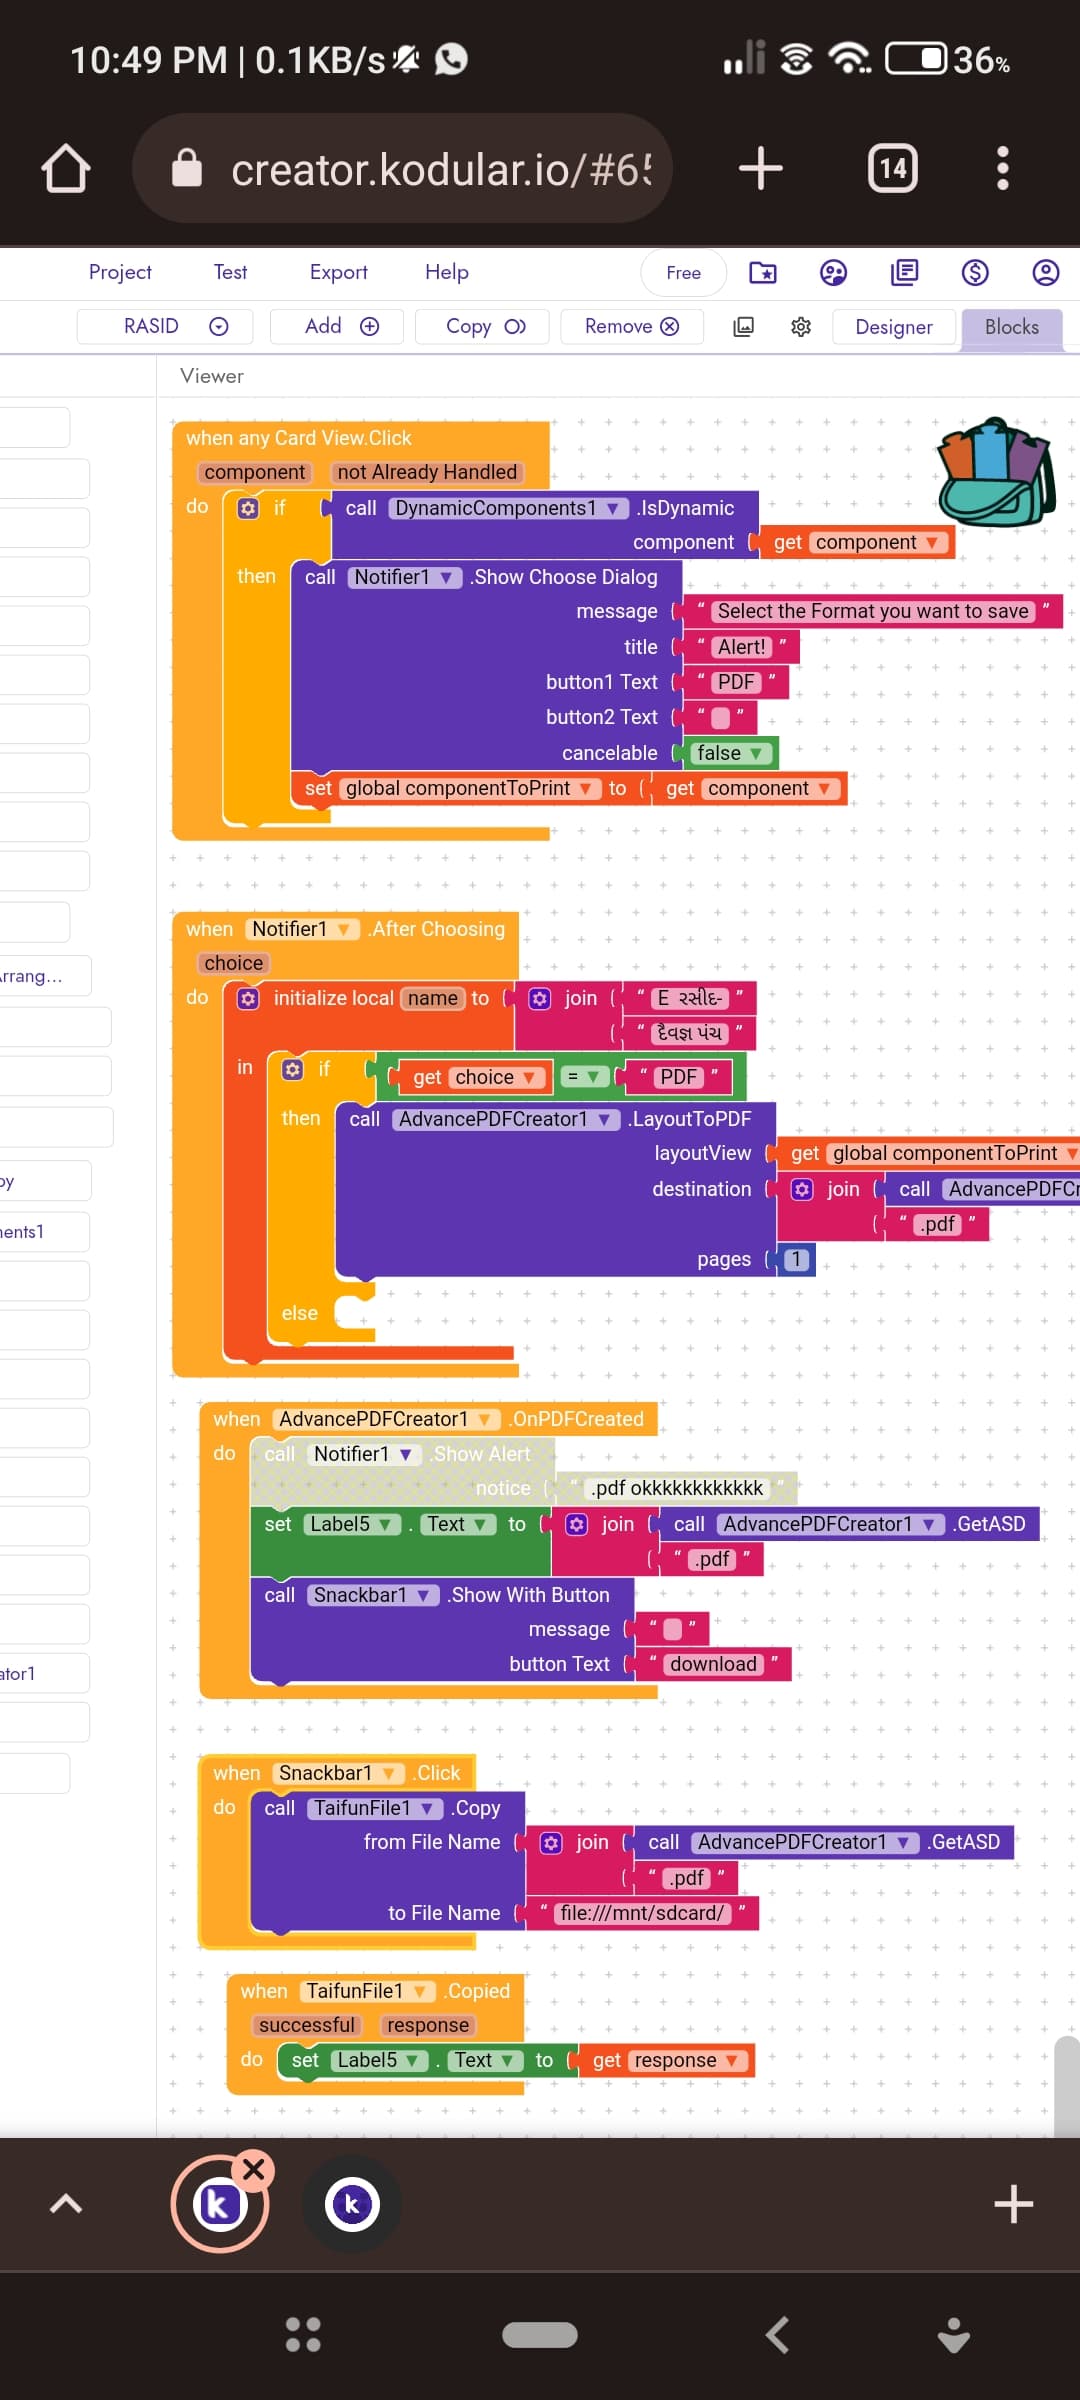Tap the accessibility person navigation icon
Image resolution: width=1080 pixels, height=2400 pixels.
pos(954,2335)
